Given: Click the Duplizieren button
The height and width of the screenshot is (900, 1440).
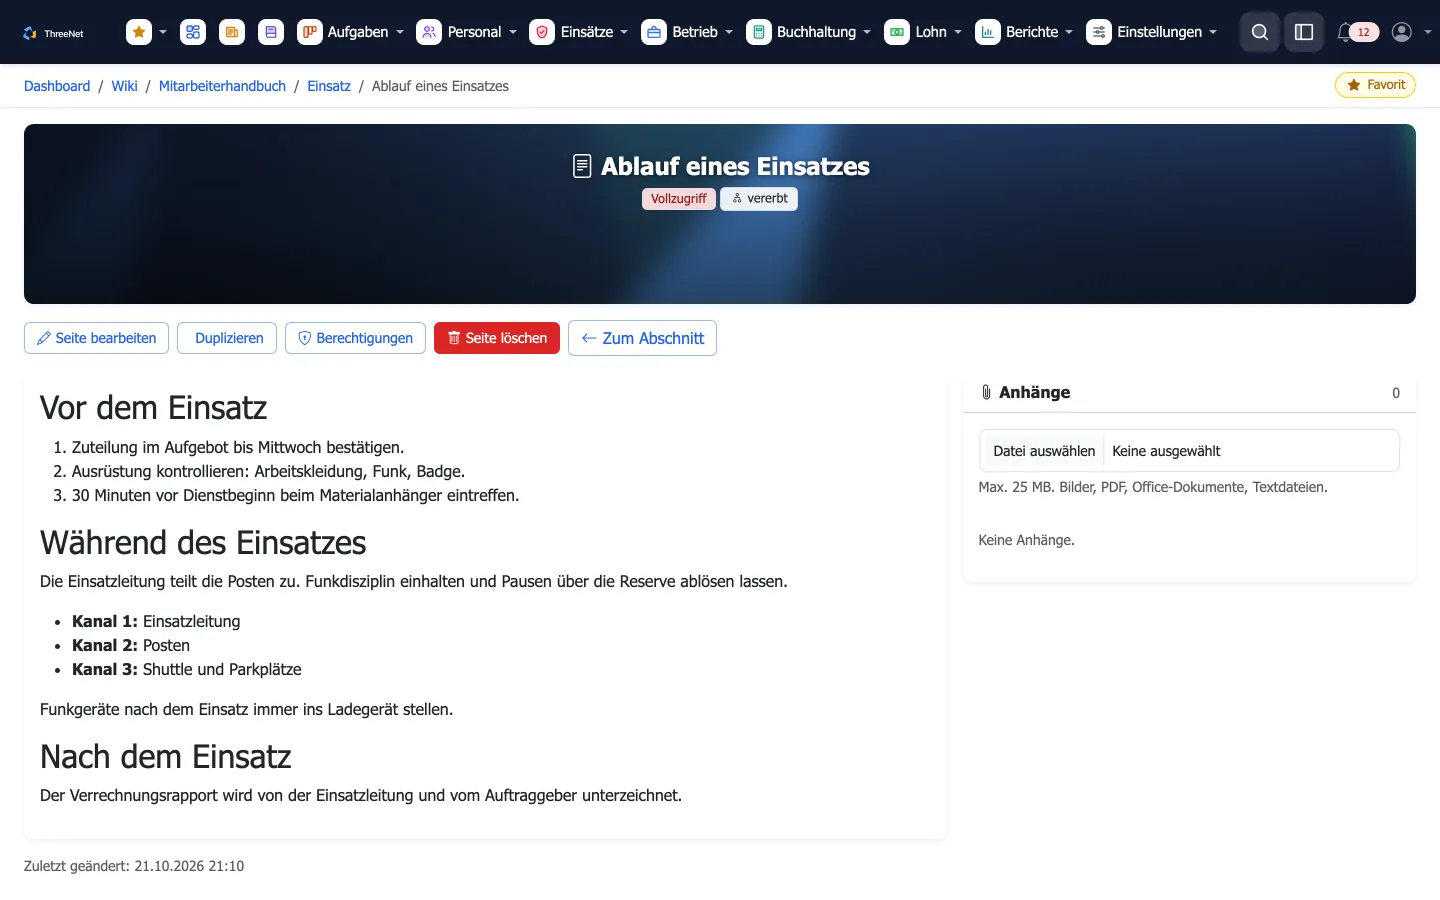Looking at the screenshot, I should coord(227,338).
